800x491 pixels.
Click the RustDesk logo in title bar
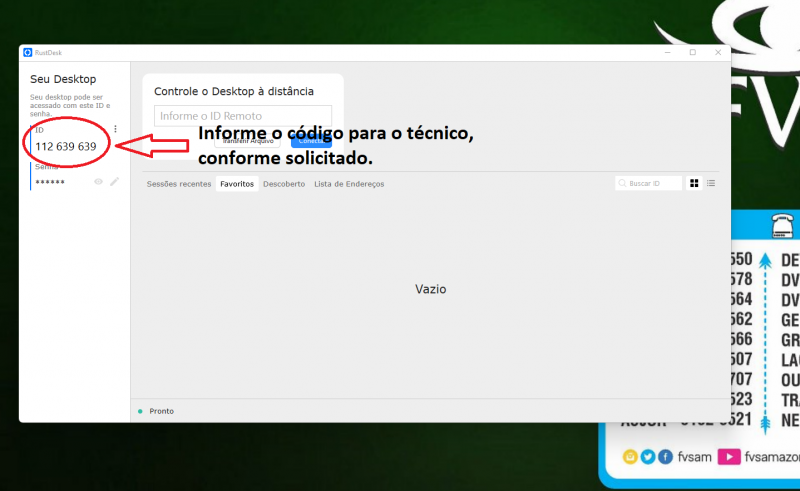coord(28,52)
